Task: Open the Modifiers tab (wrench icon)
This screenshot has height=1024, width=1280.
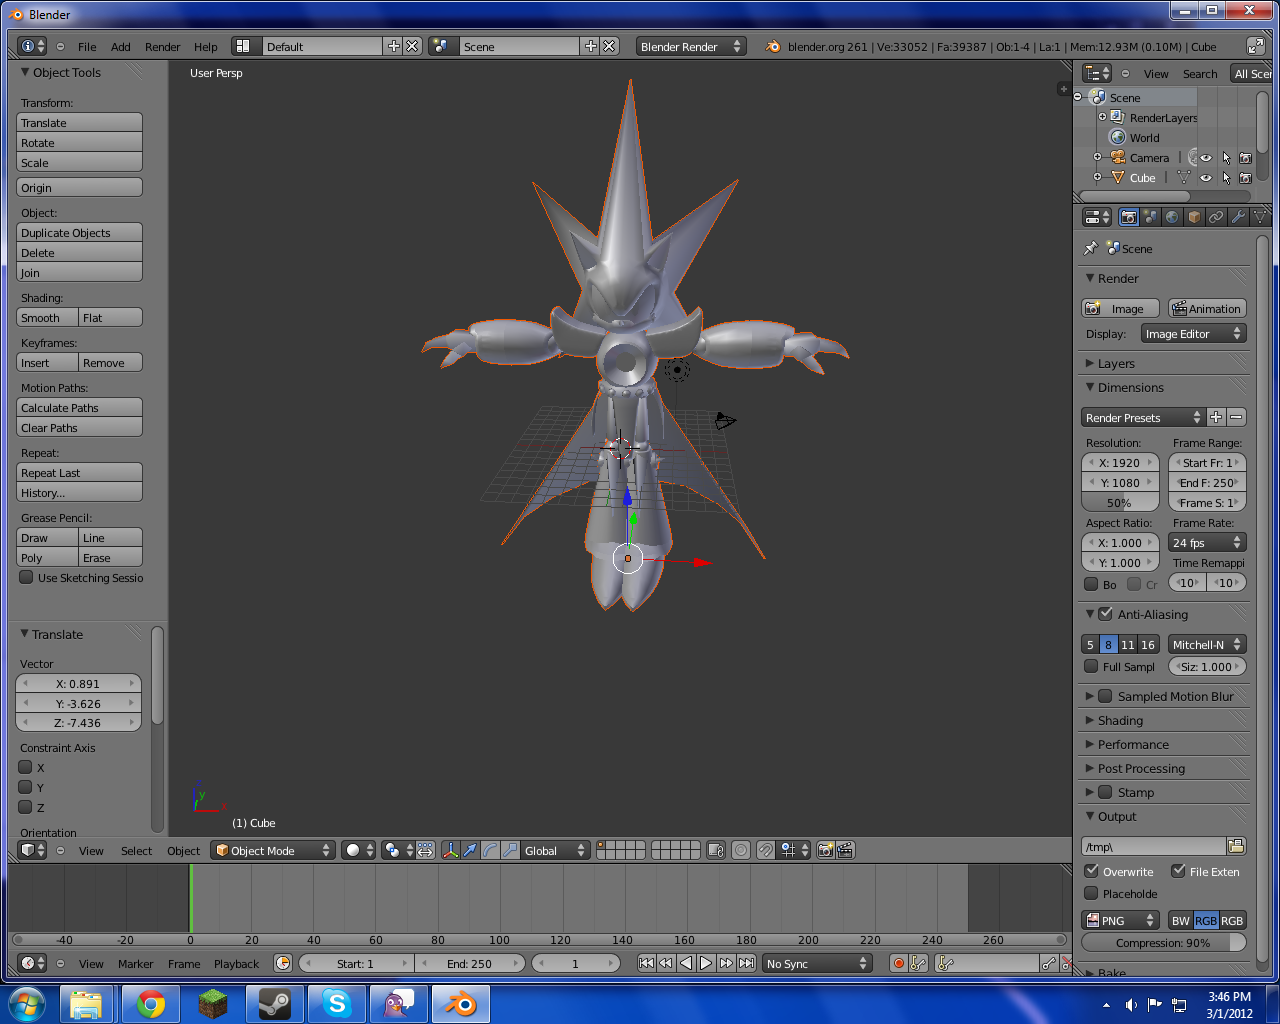Action: [x=1238, y=217]
